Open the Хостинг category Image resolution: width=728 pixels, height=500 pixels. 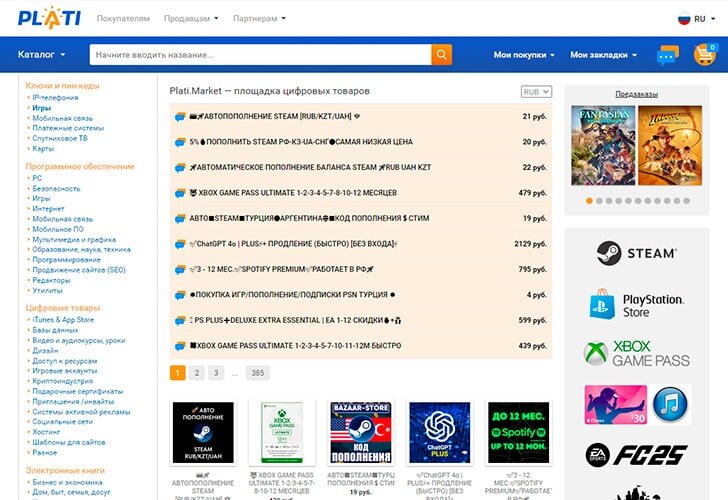click(x=46, y=432)
